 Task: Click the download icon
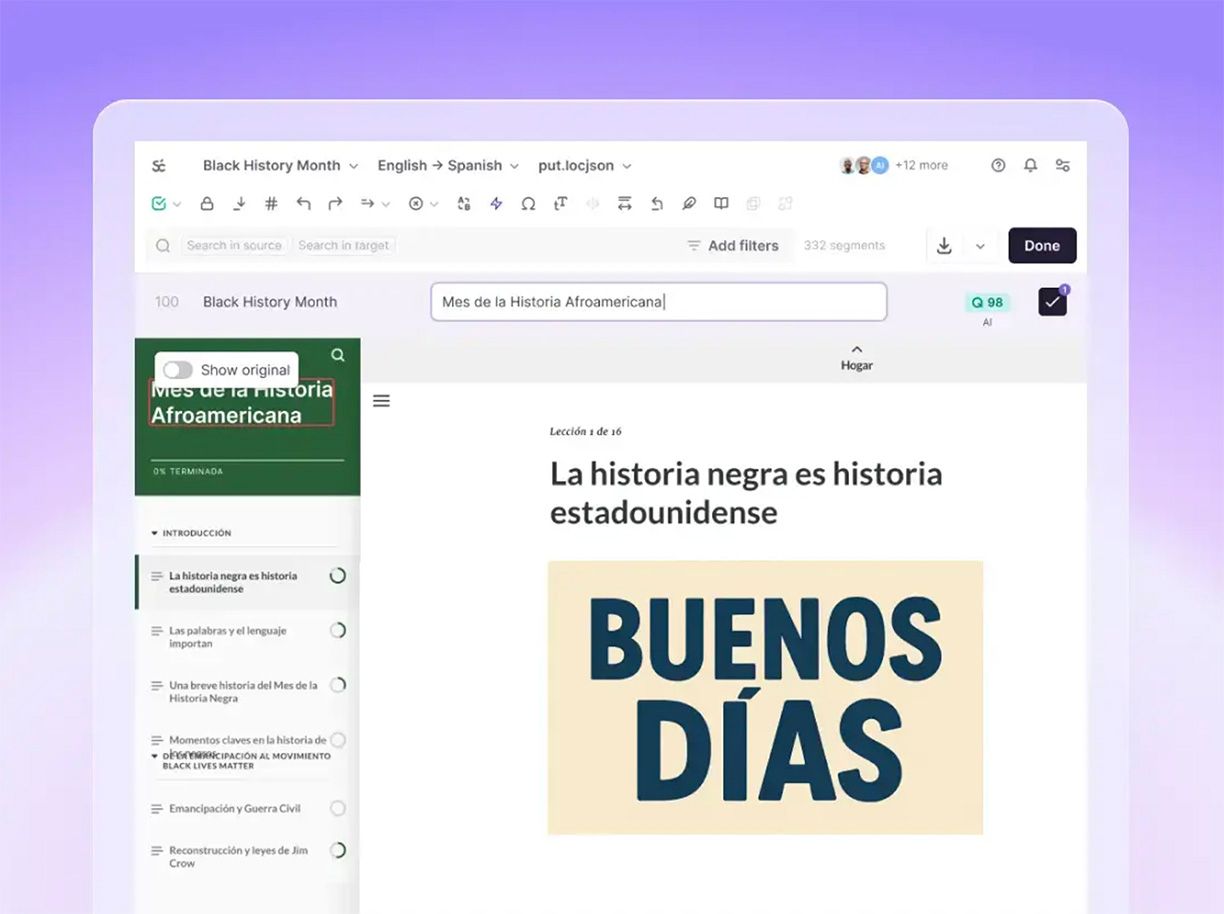click(x=943, y=246)
